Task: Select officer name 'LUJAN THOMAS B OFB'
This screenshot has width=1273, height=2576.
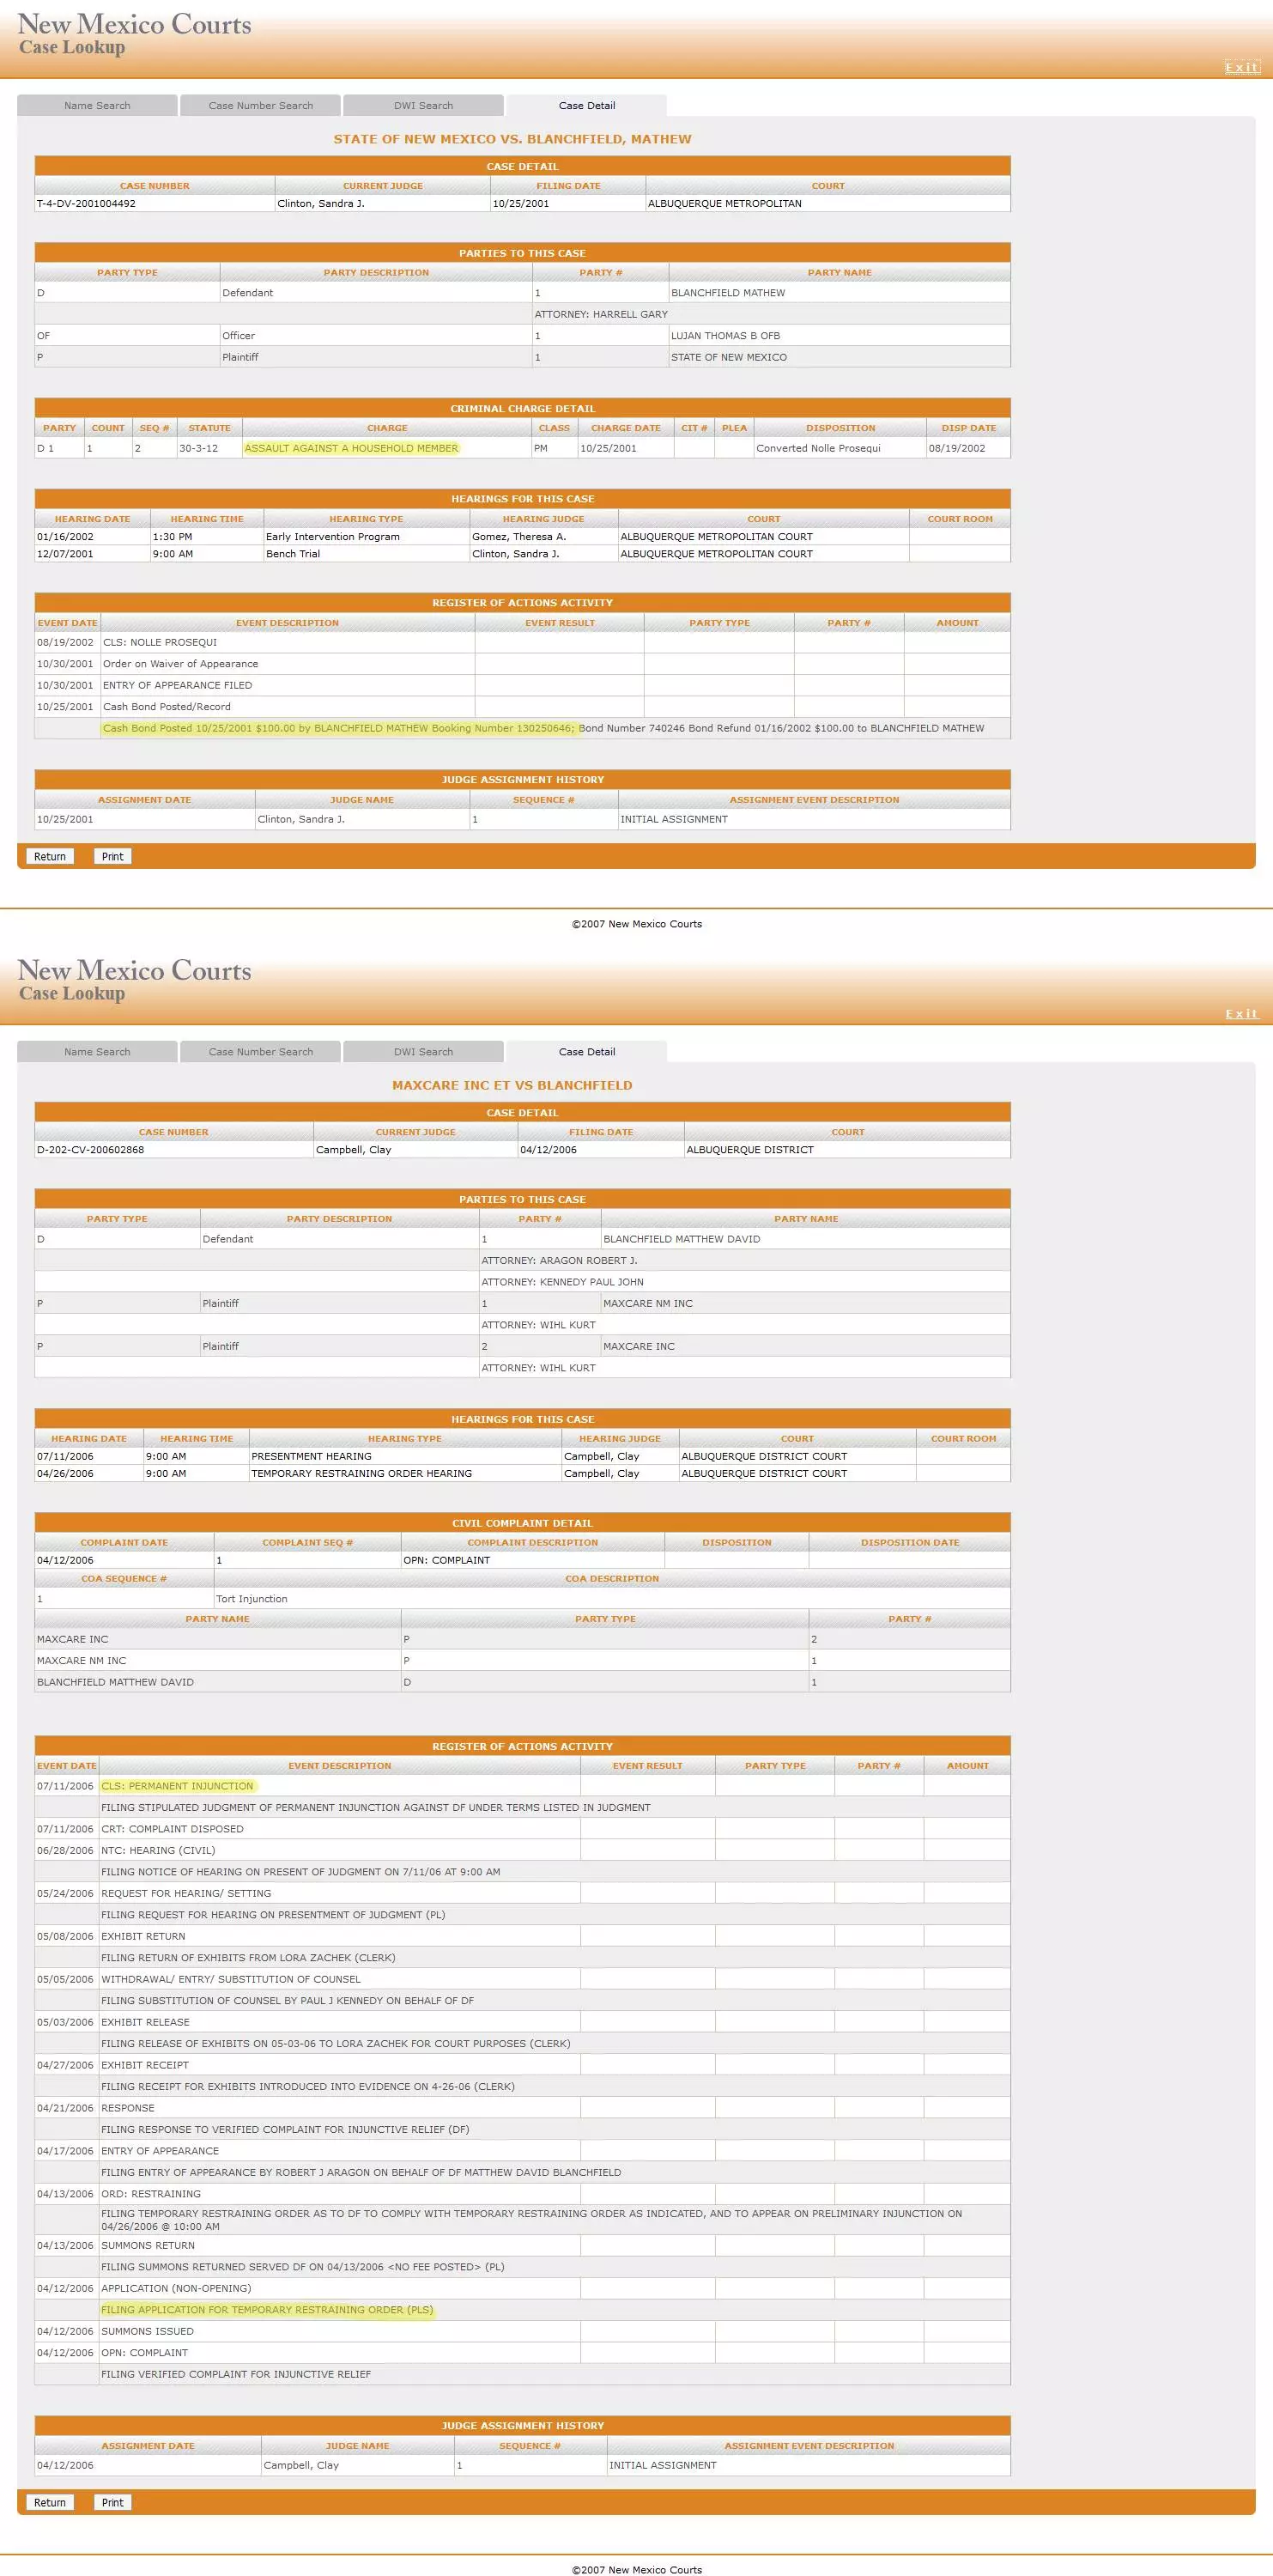Action: [725, 335]
